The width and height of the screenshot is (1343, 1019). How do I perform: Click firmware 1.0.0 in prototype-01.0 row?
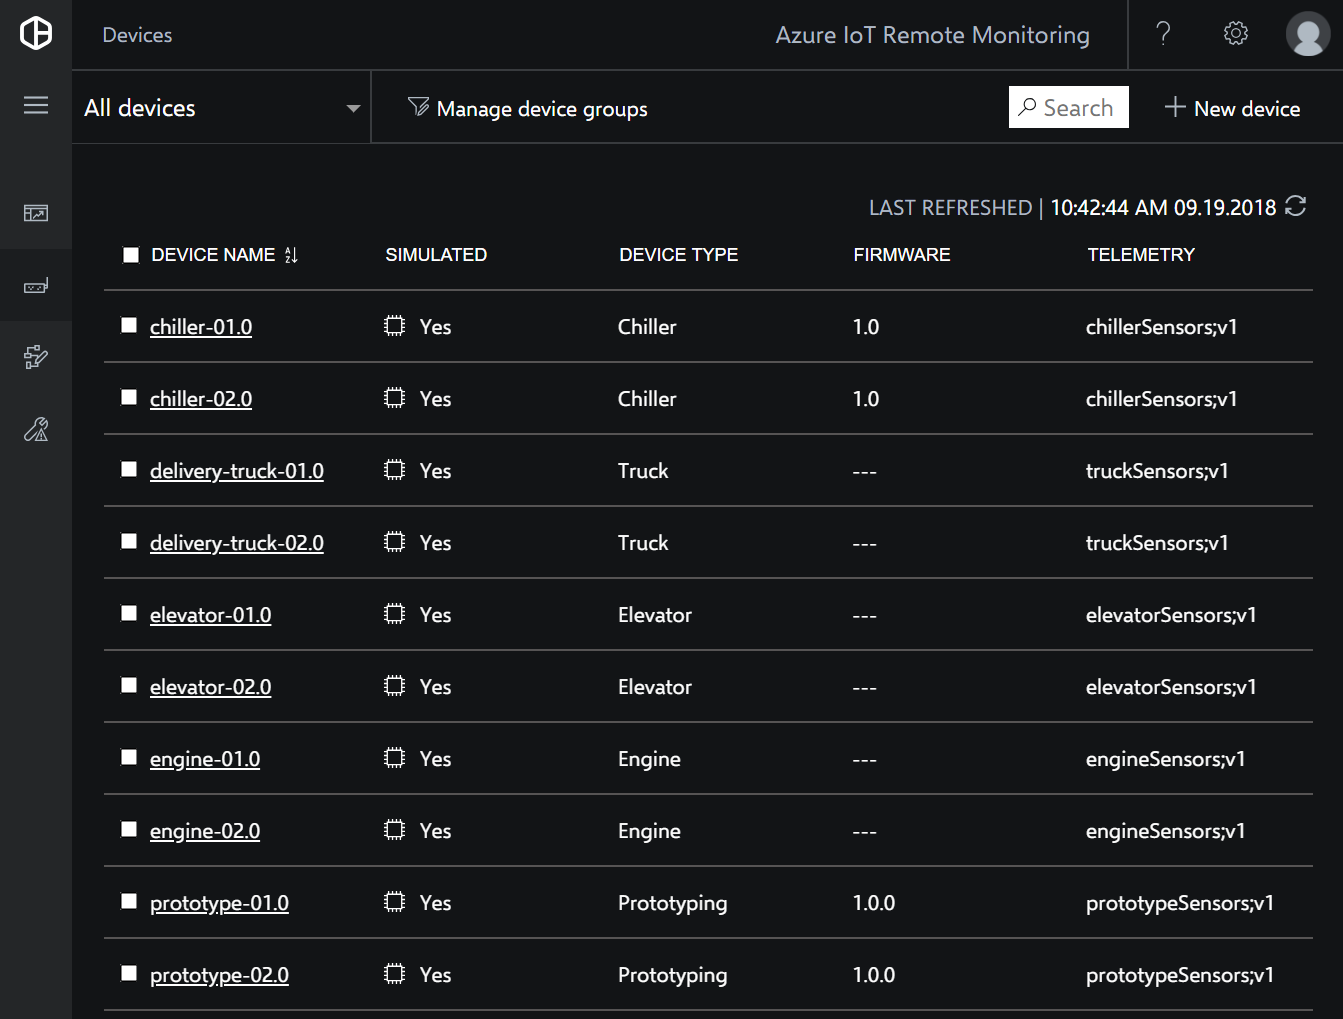874,903
